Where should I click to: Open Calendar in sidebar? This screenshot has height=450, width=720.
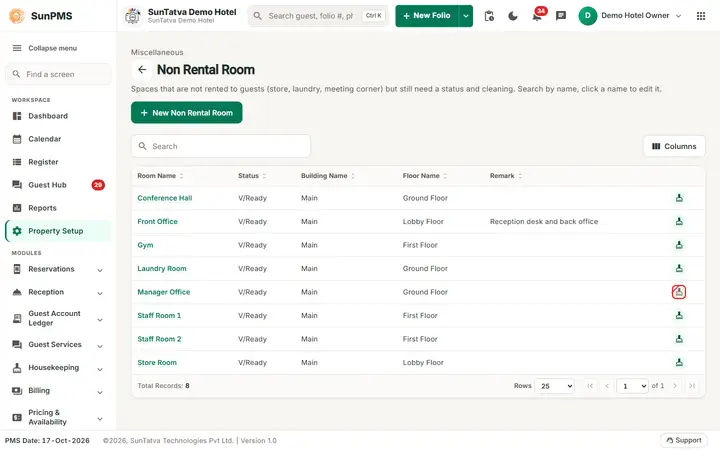click(58, 139)
